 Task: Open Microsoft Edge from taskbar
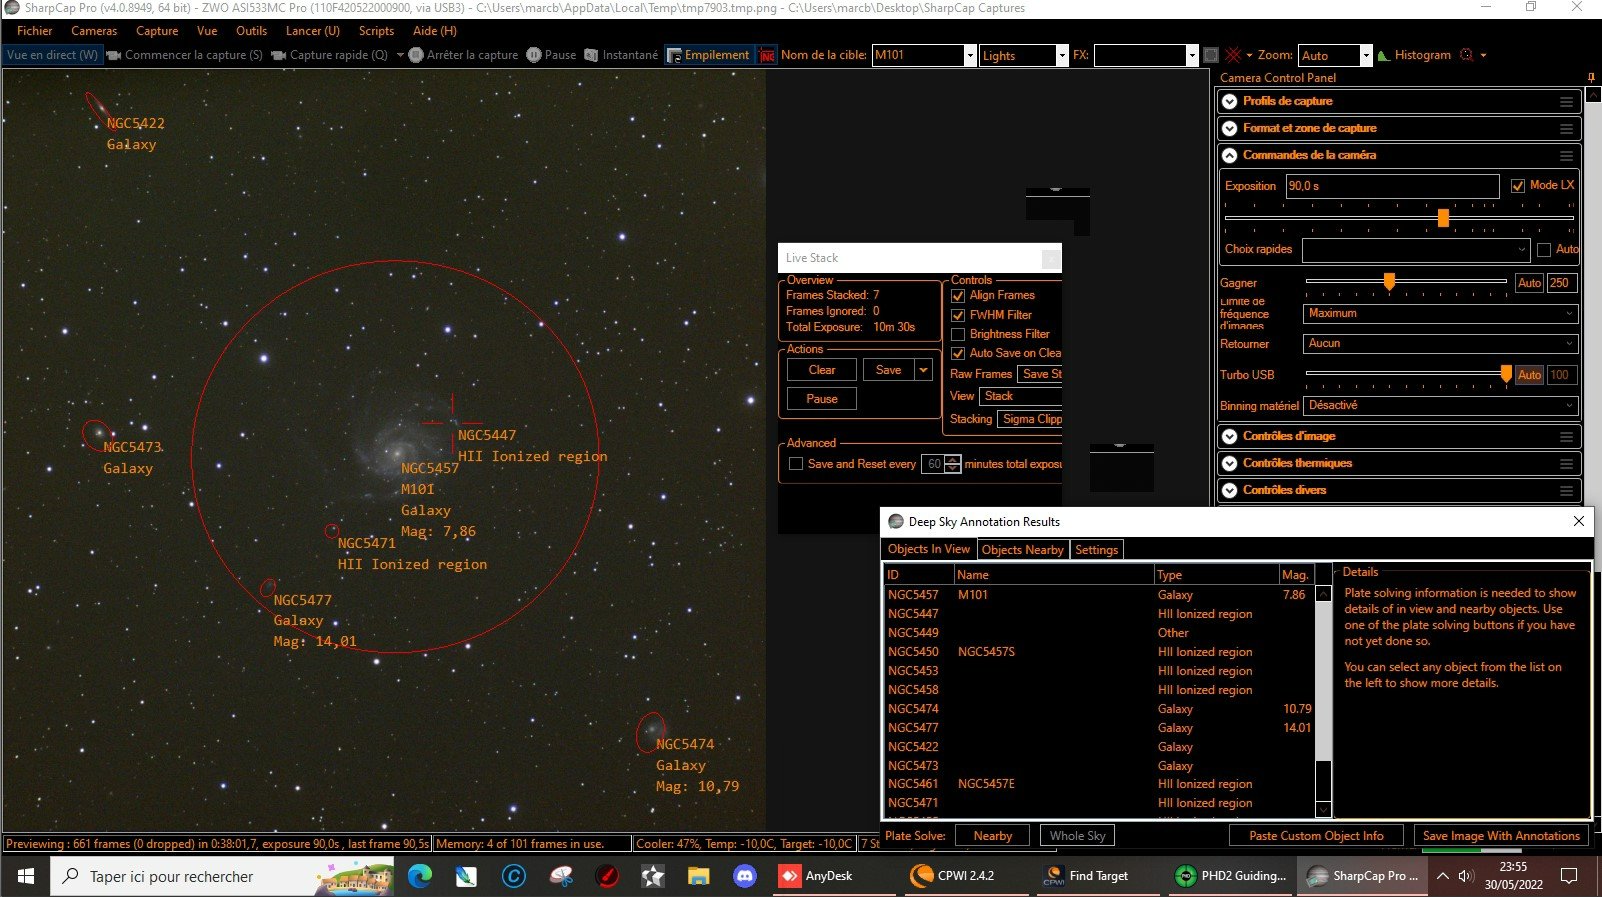click(419, 876)
